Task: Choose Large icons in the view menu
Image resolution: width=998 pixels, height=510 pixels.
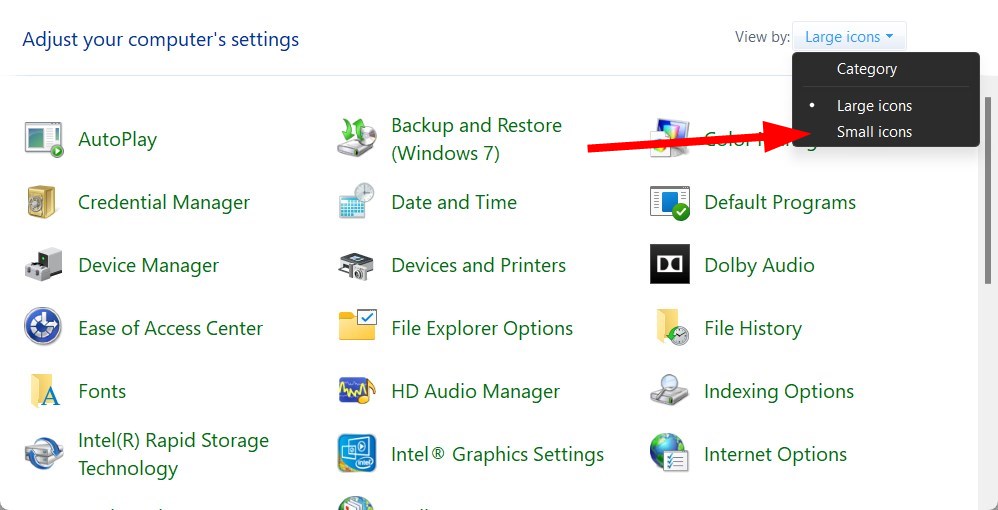Action: coord(874,106)
